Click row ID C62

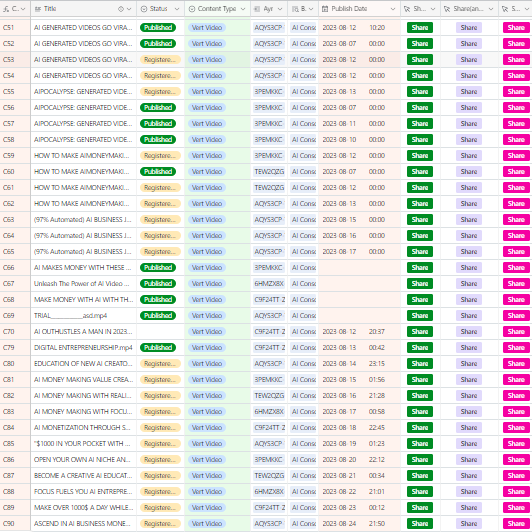(x=8, y=204)
